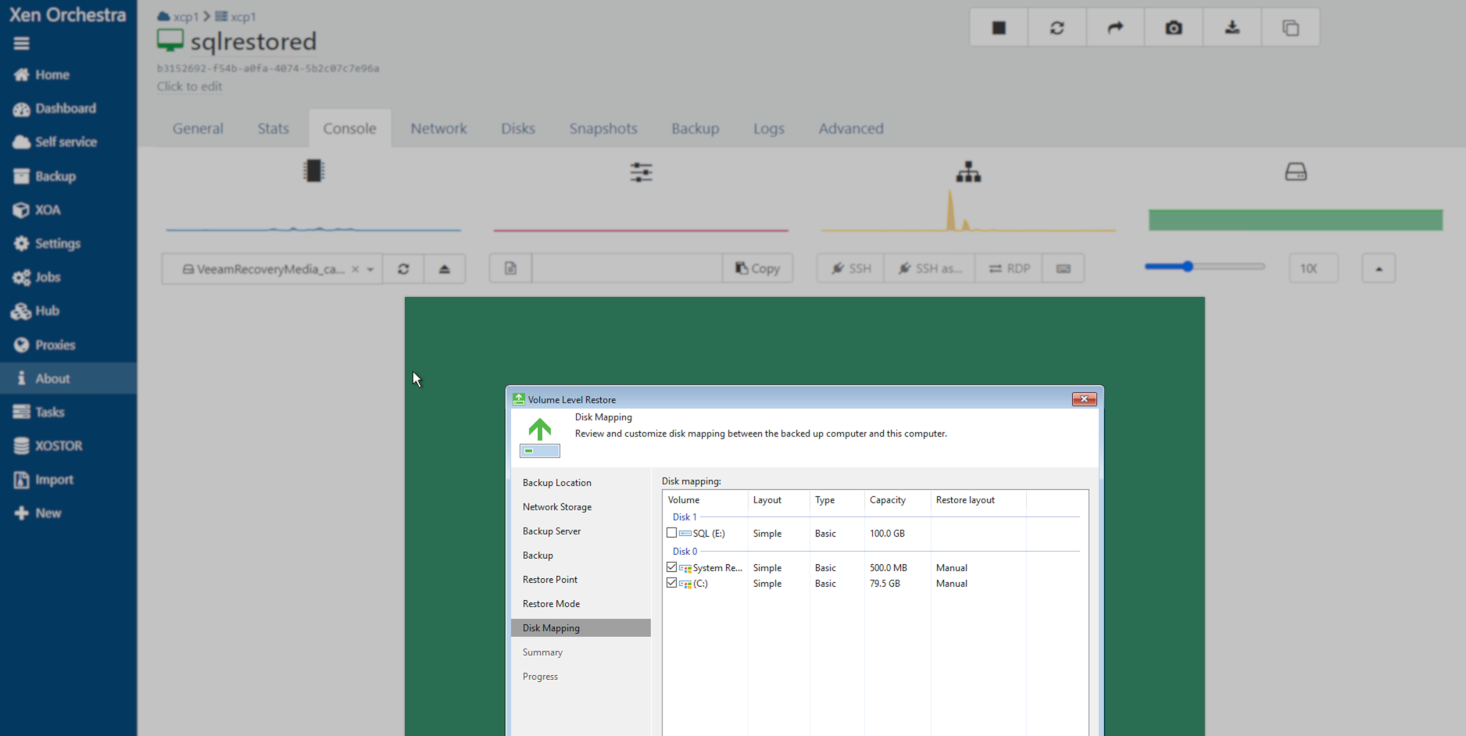Open the Network tab
Viewport: 1466px width, 736px height.
tap(439, 129)
